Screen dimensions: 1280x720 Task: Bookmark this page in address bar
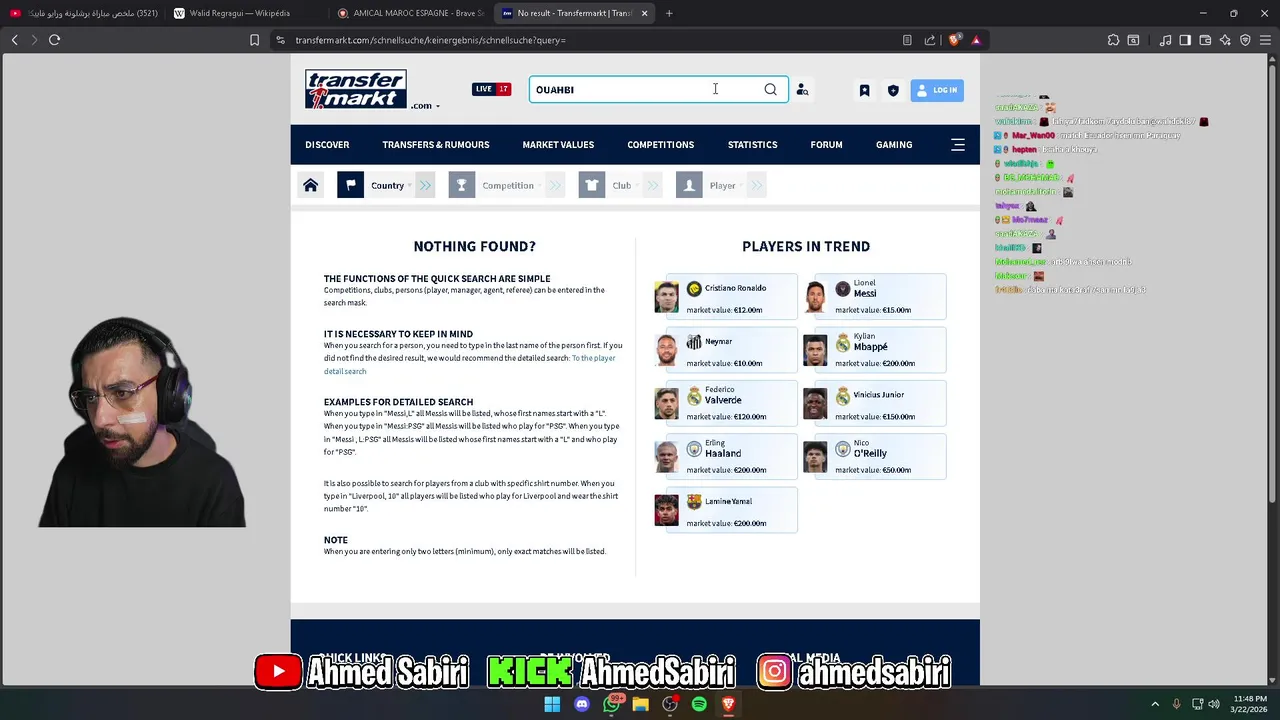(254, 40)
